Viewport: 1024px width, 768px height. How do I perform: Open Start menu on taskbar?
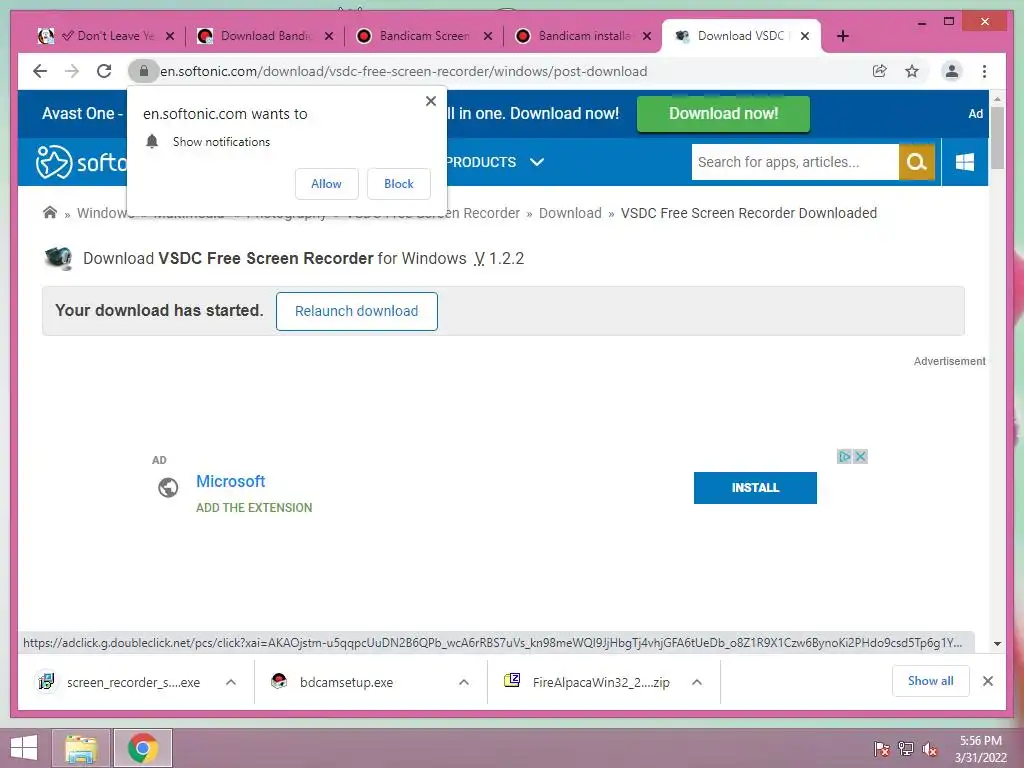pos(24,748)
